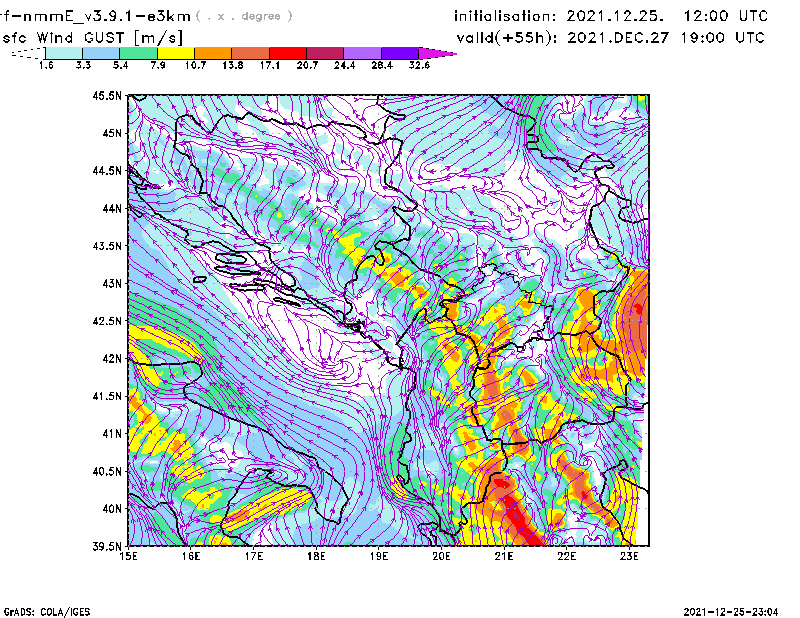Click the 2021-12-25-23:04 timestamp

click(731, 612)
